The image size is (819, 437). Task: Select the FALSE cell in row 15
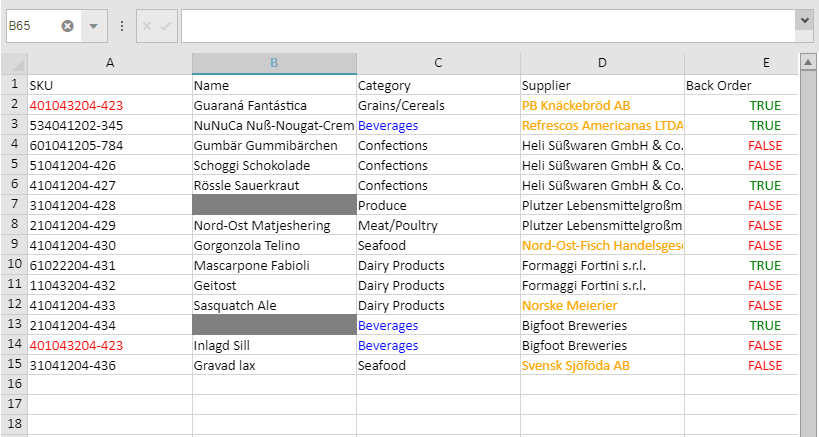click(742, 365)
